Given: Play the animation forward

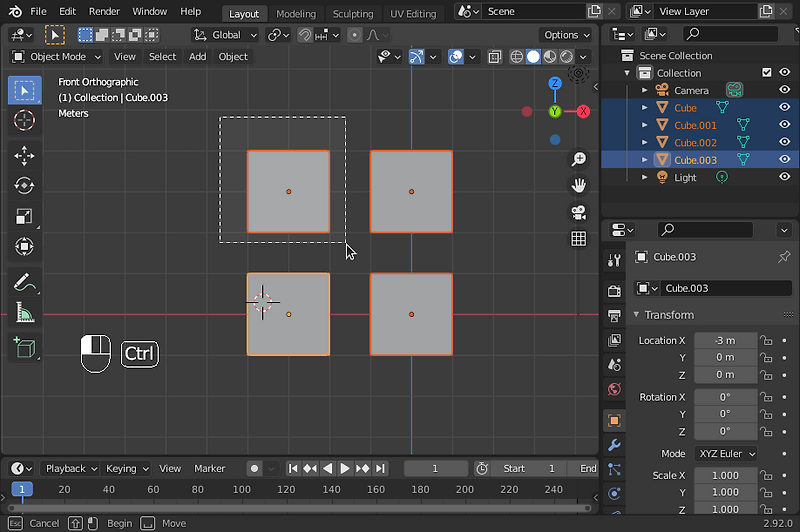Looking at the screenshot, I should point(344,468).
